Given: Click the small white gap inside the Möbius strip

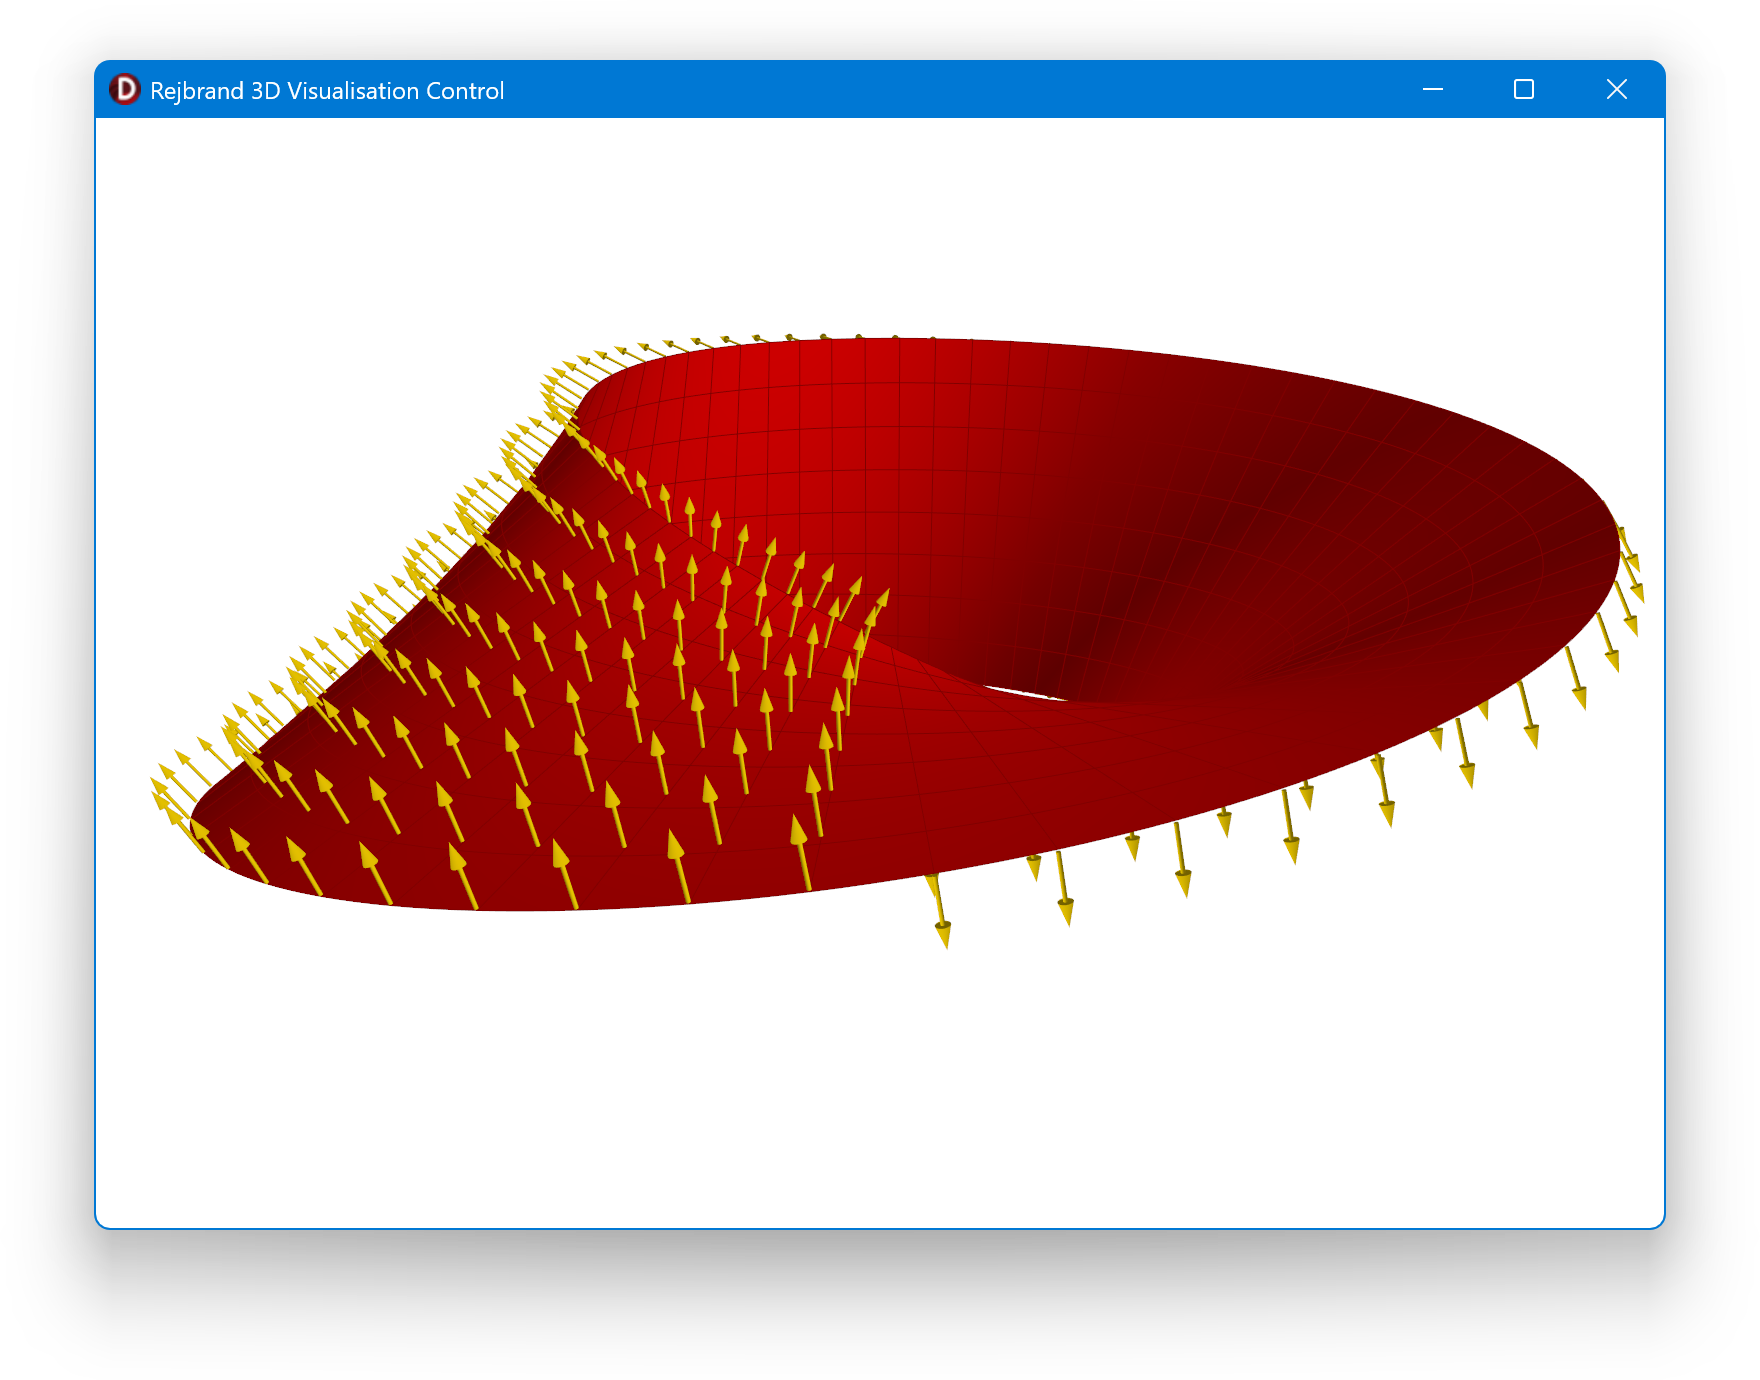Looking at the screenshot, I should point(1020,690).
